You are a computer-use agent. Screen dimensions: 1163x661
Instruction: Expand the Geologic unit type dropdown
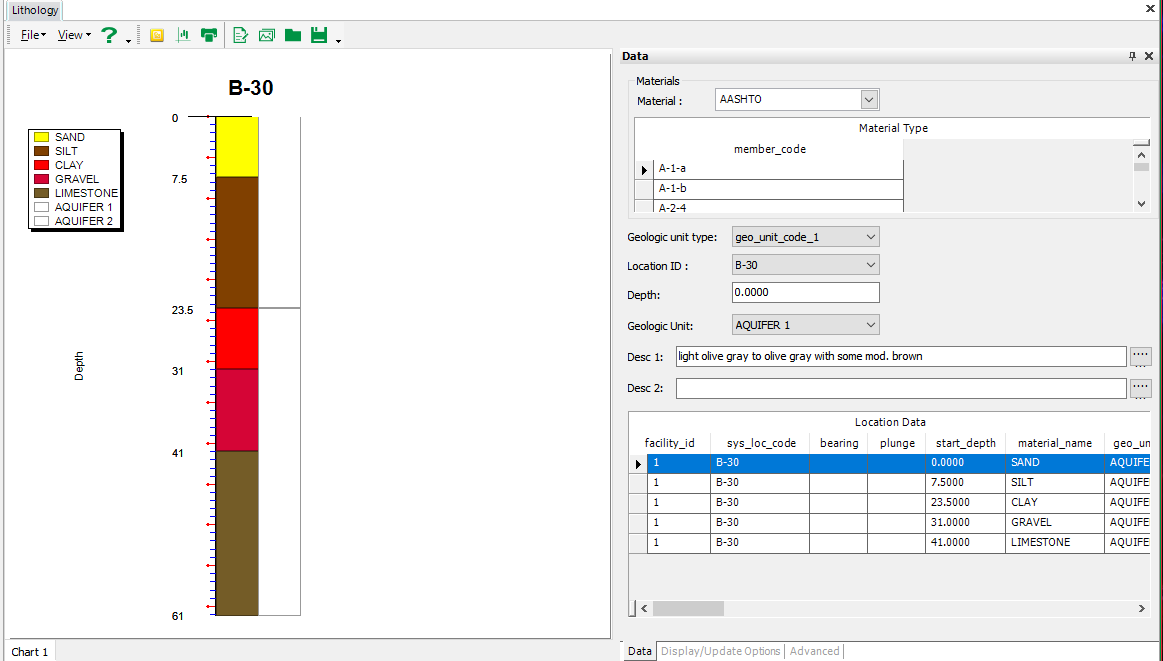(x=870, y=237)
